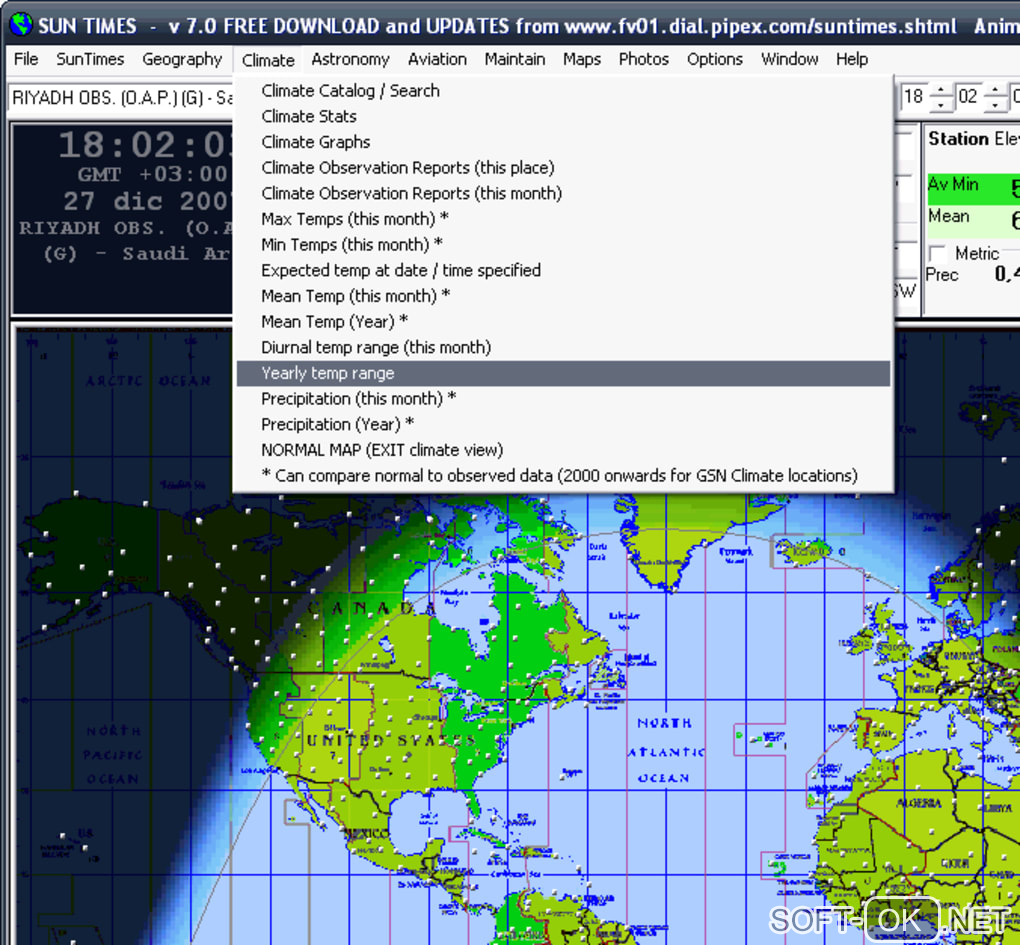The image size is (1020, 945).
Task: Choose Precipitation (Year)
Action: coord(563,424)
